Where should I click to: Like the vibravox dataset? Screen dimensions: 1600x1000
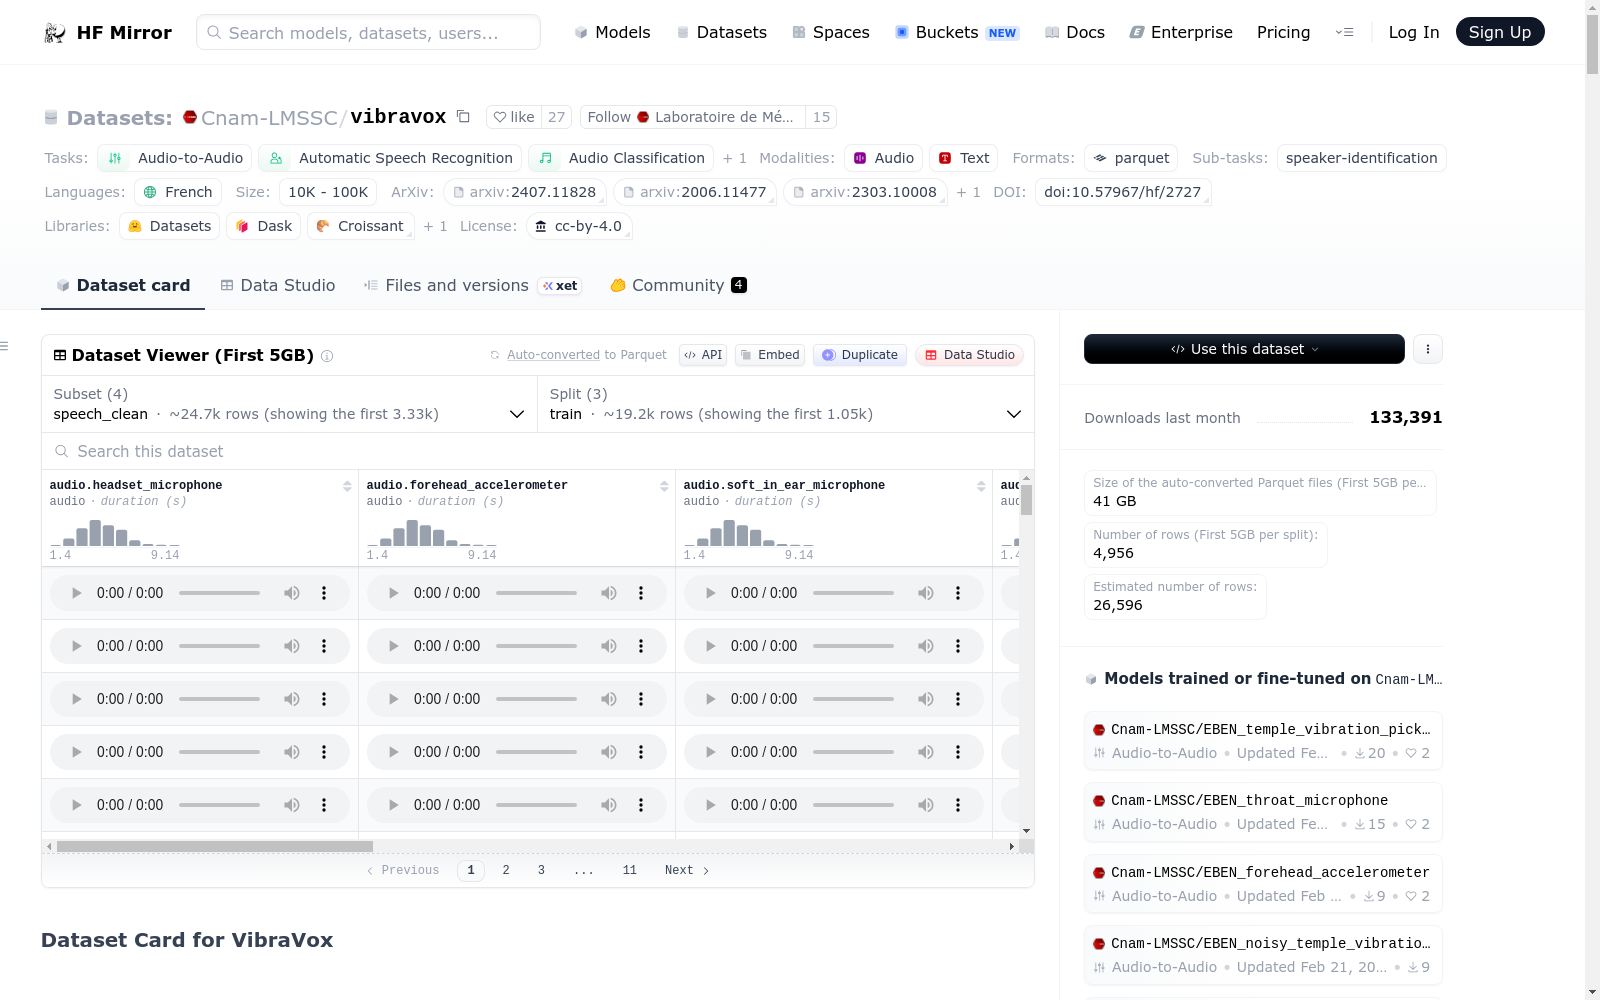point(514,117)
